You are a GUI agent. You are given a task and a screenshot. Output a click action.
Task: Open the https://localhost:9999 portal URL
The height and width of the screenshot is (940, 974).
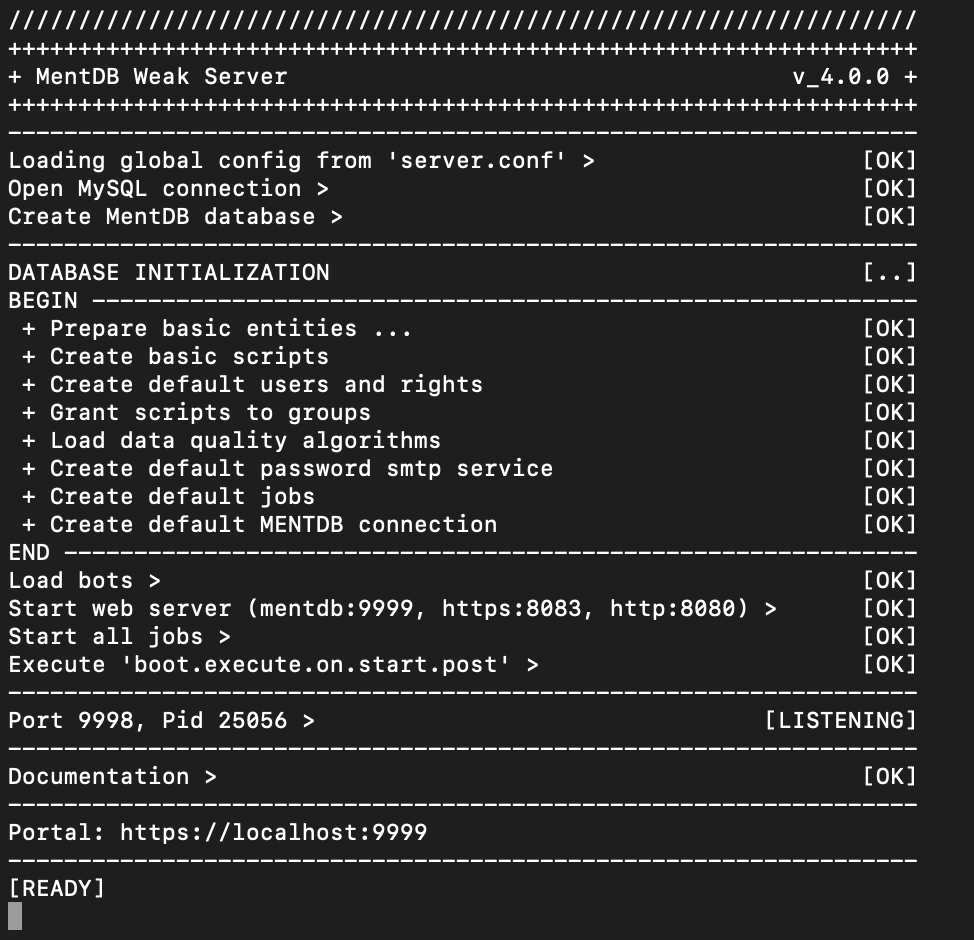point(273,832)
